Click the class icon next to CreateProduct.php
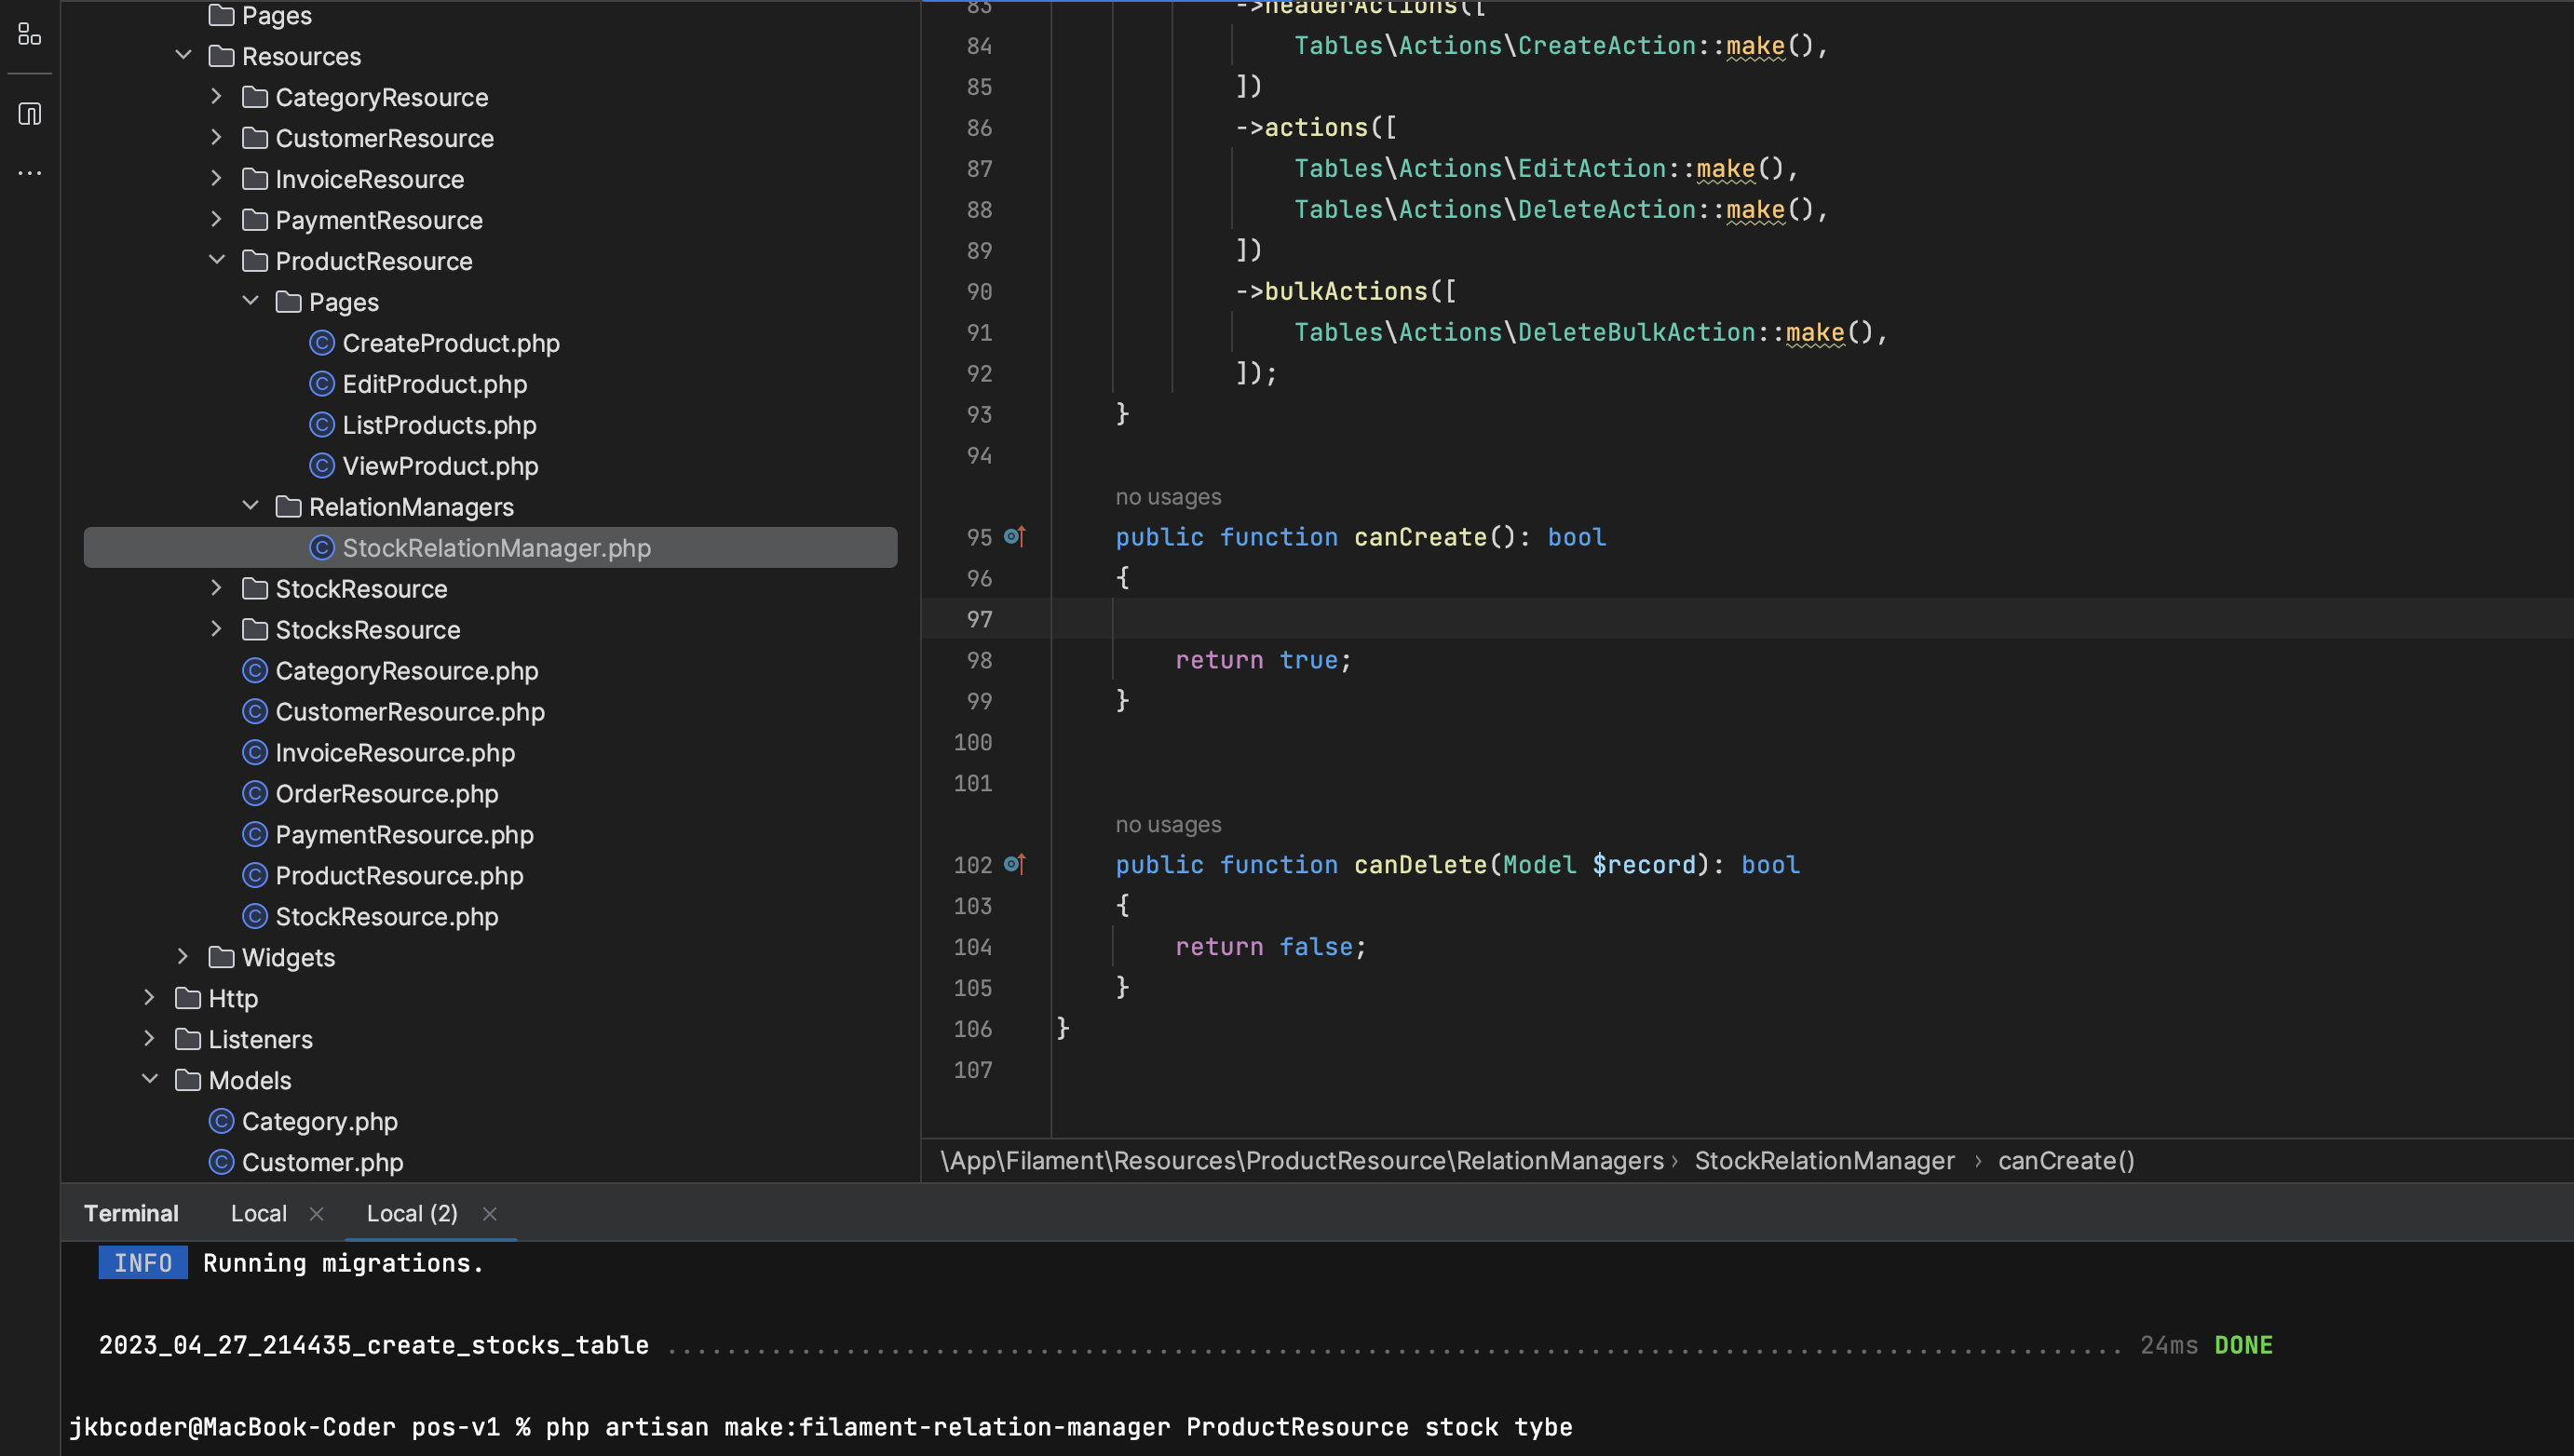The image size is (2574, 1456). coord(322,343)
